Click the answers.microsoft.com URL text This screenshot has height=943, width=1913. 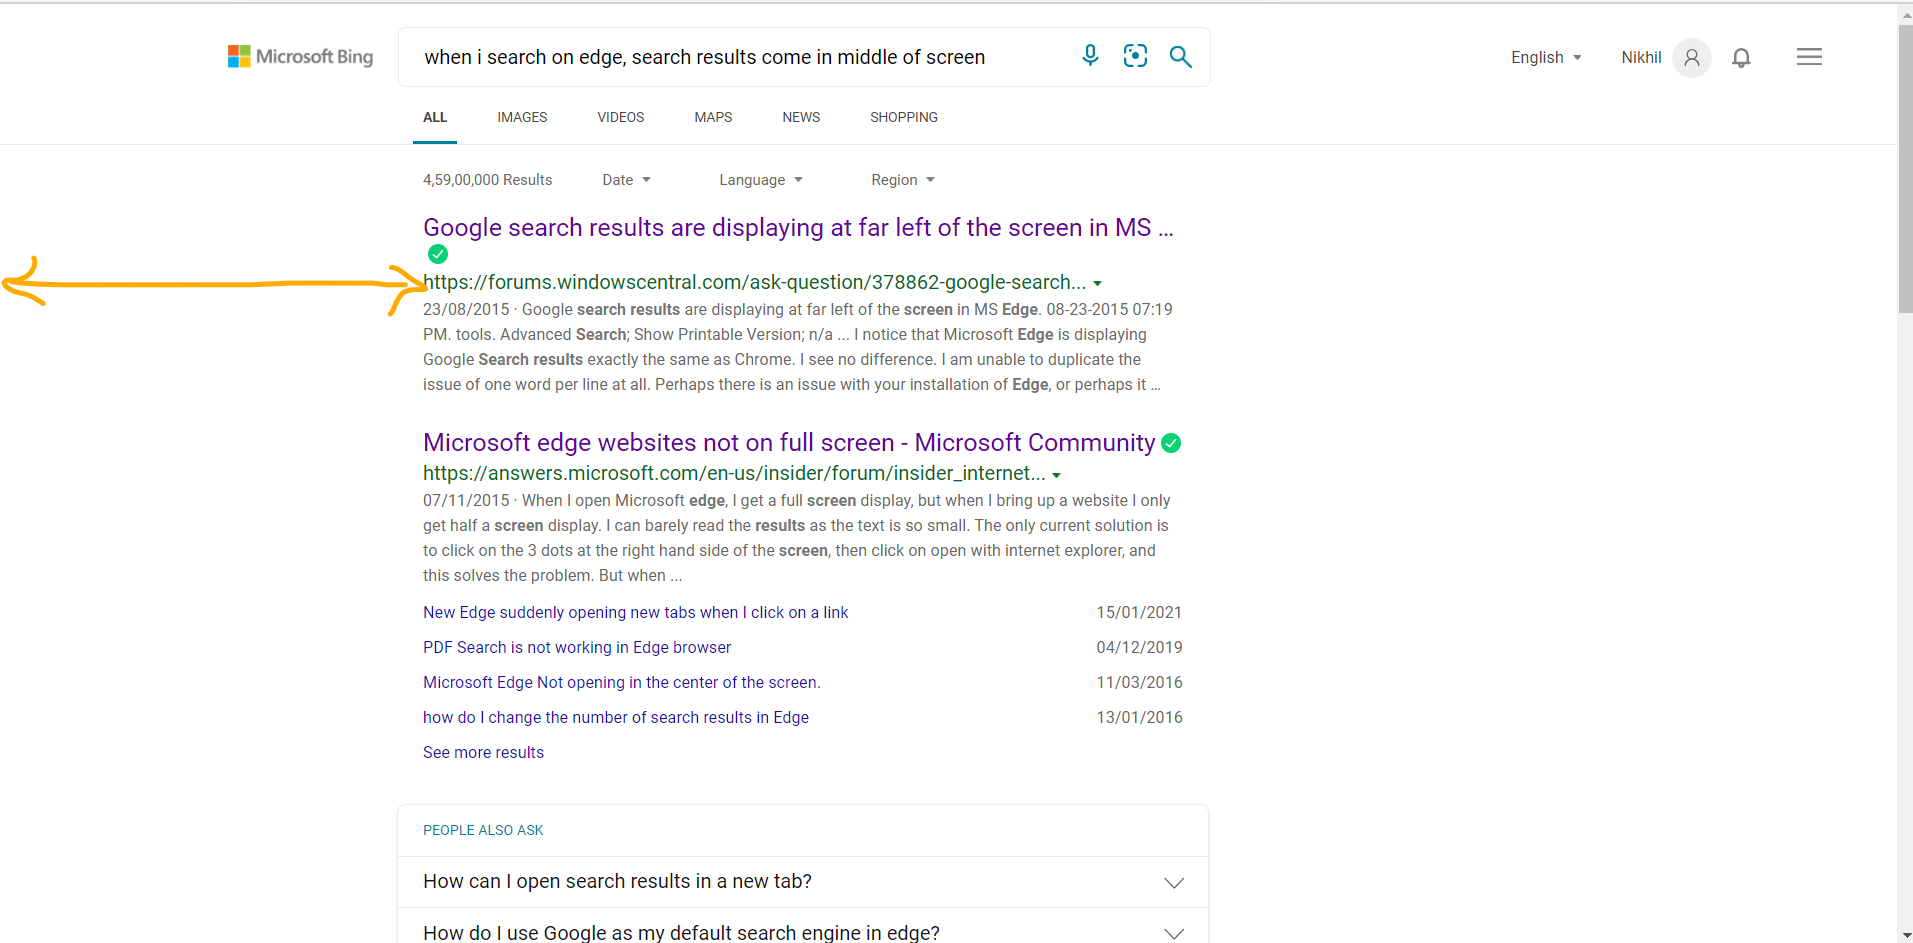point(734,474)
